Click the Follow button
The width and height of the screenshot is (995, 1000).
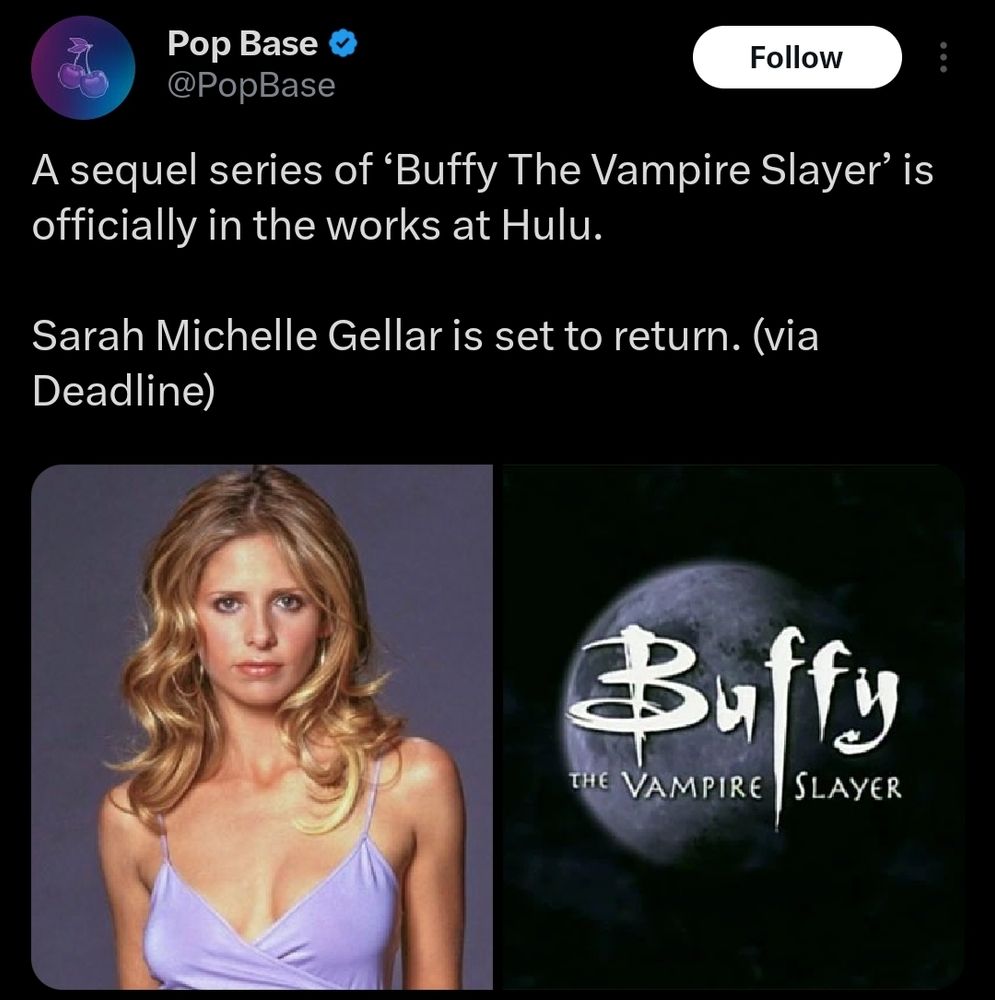797,57
